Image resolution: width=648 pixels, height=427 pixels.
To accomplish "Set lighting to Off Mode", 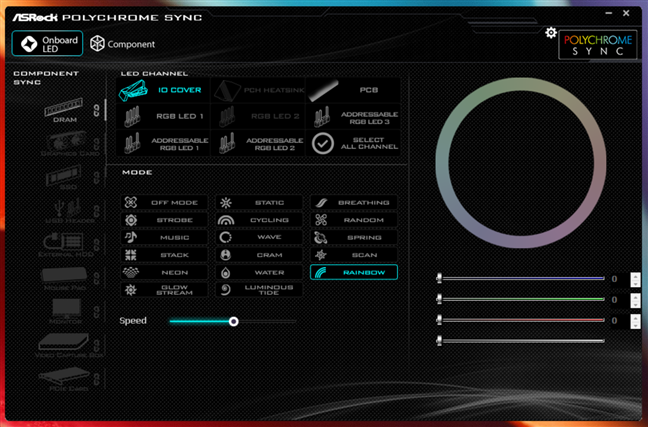I will (x=165, y=203).
